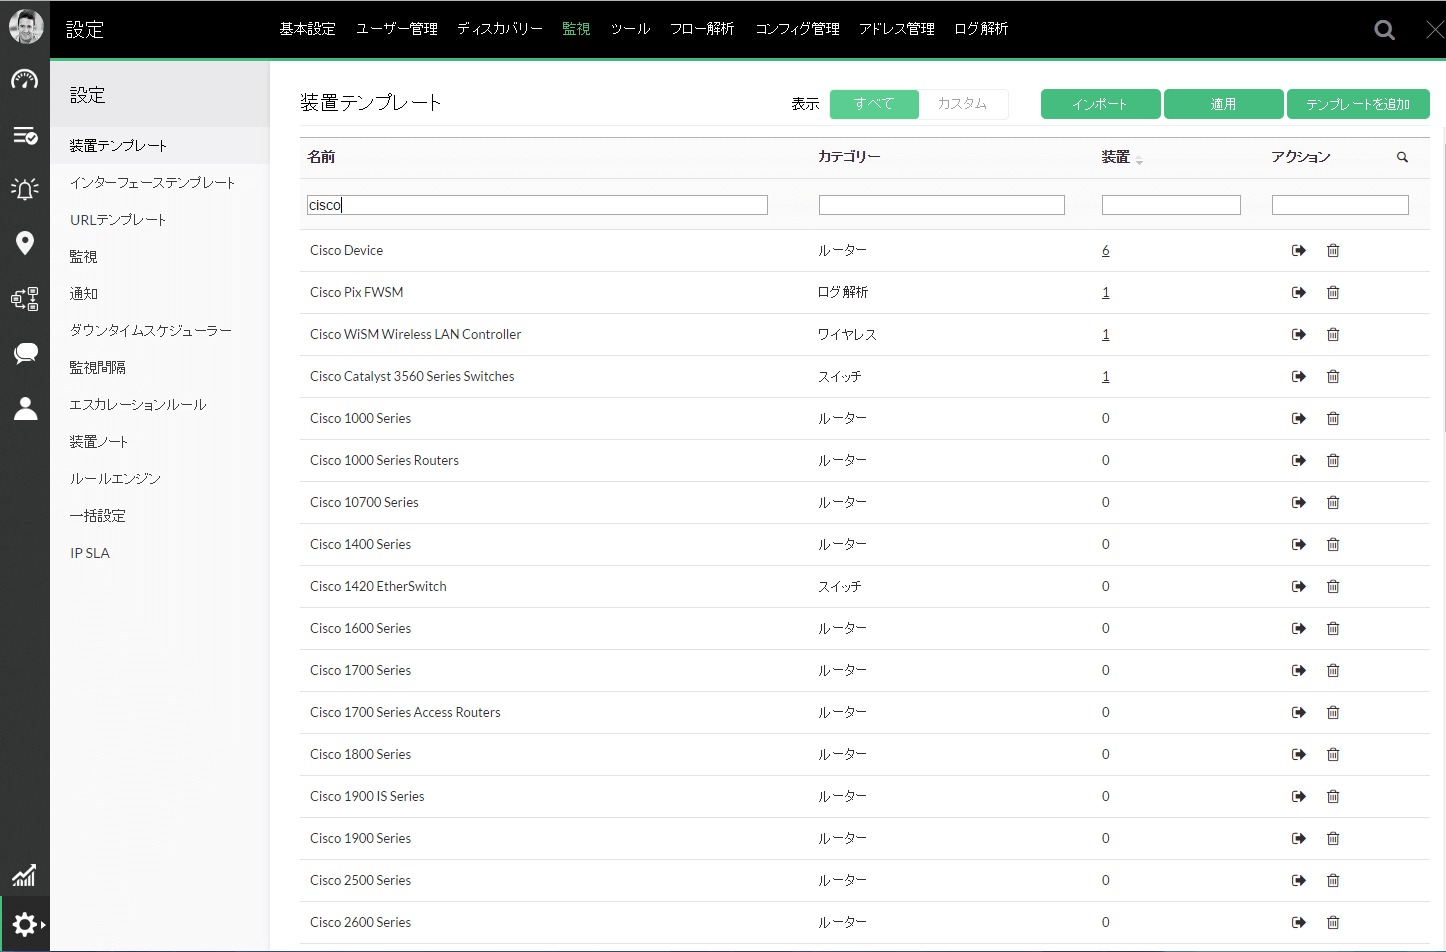
Task: Delete the Cisco Pix FWSM template
Action: pyautogui.click(x=1333, y=293)
